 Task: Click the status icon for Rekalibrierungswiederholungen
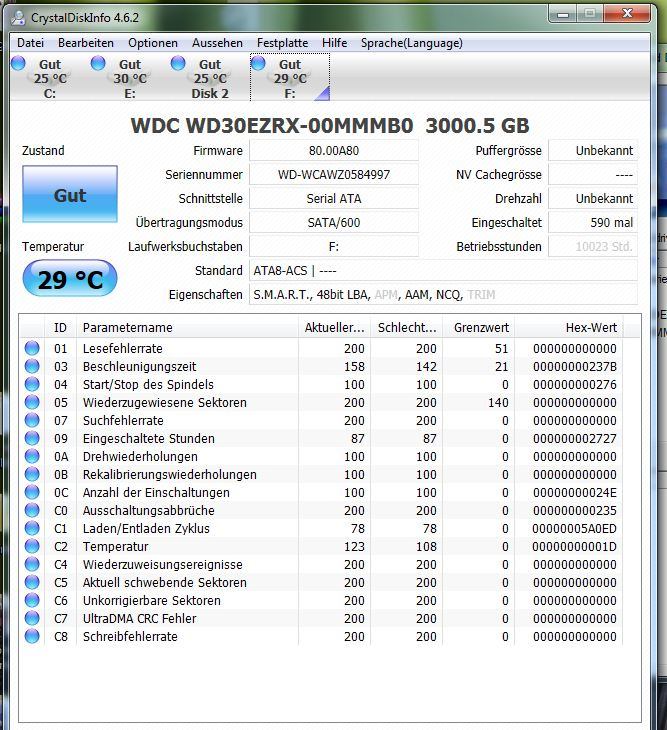coord(32,474)
